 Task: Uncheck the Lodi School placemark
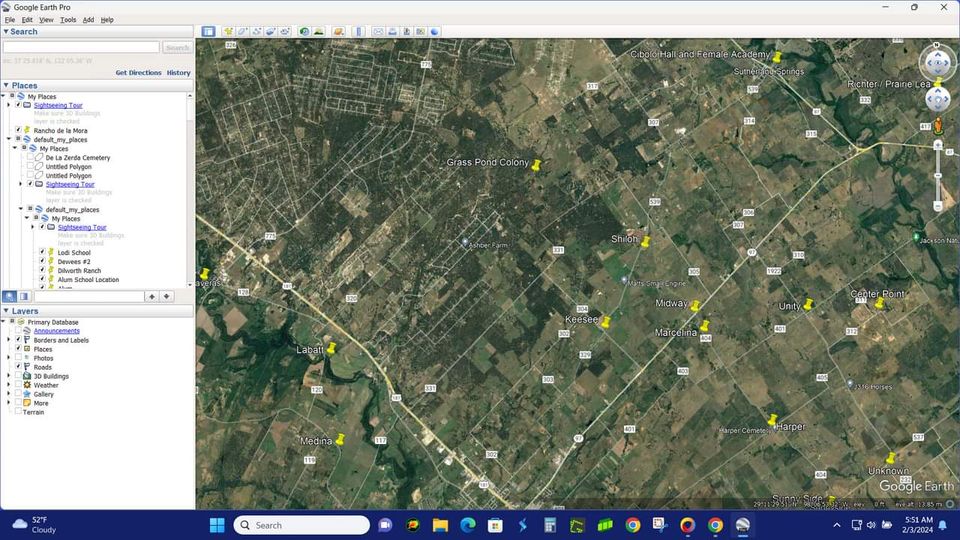pyautogui.click(x=42, y=252)
